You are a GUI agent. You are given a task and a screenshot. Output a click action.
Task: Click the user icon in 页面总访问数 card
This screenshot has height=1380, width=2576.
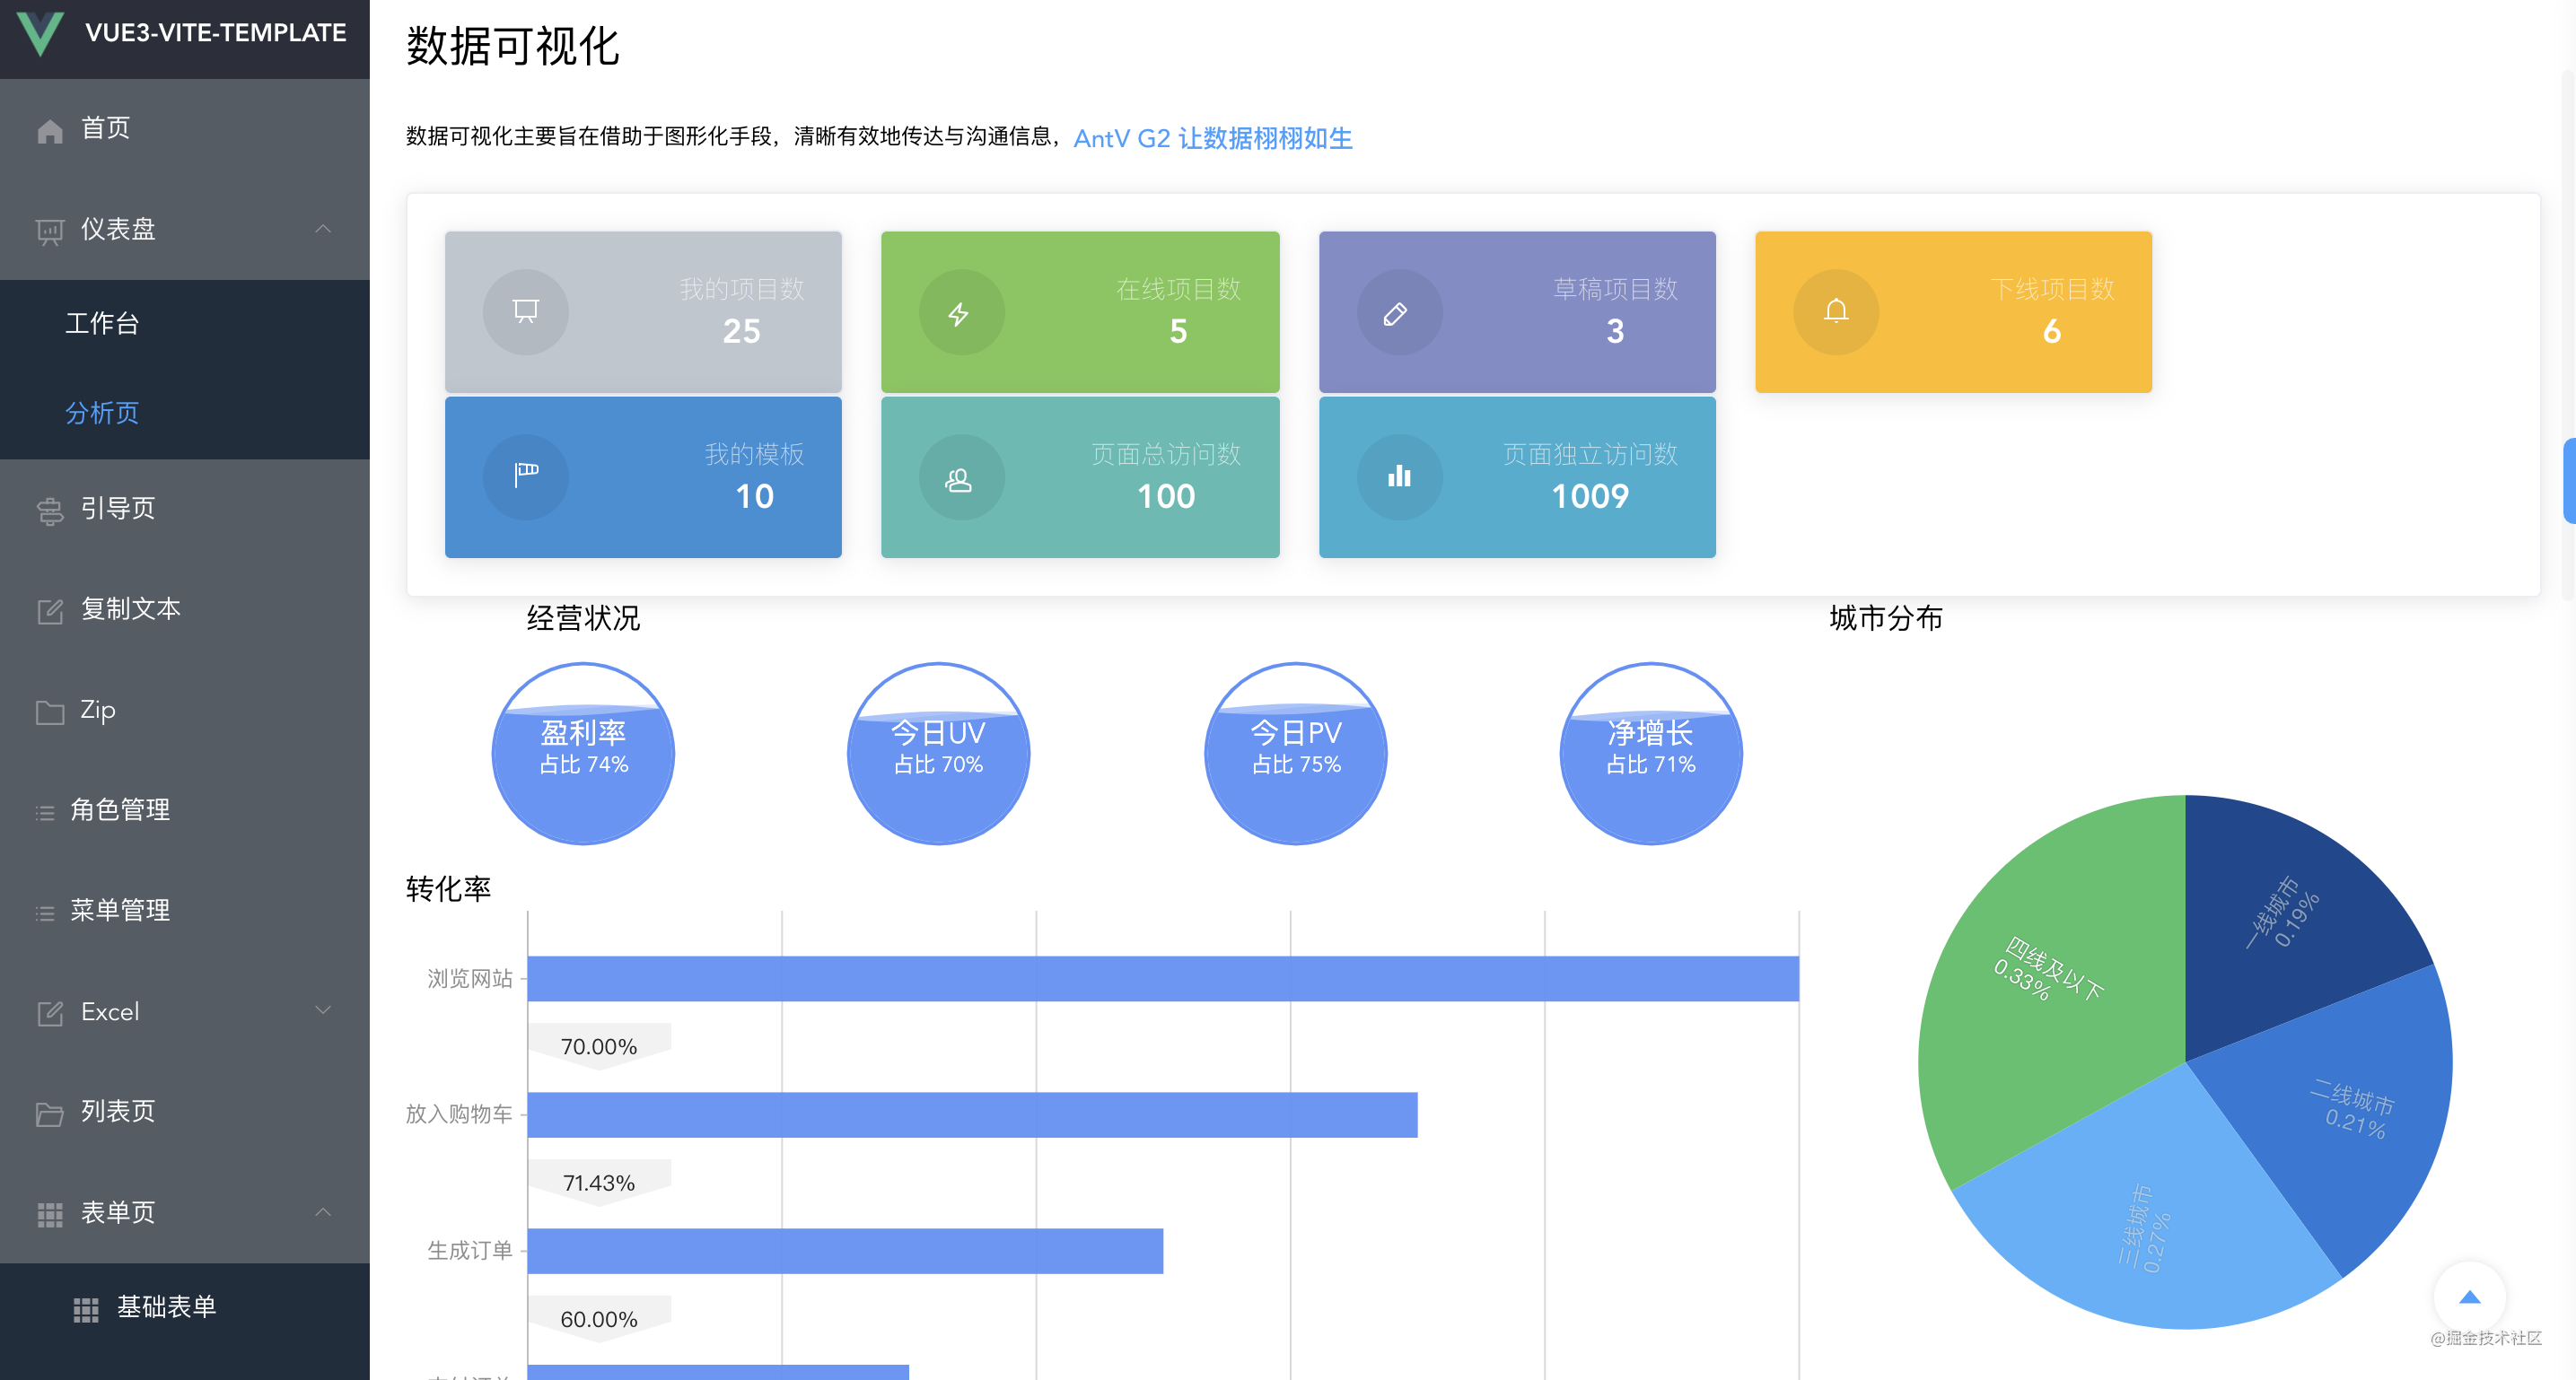click(959, 480)
